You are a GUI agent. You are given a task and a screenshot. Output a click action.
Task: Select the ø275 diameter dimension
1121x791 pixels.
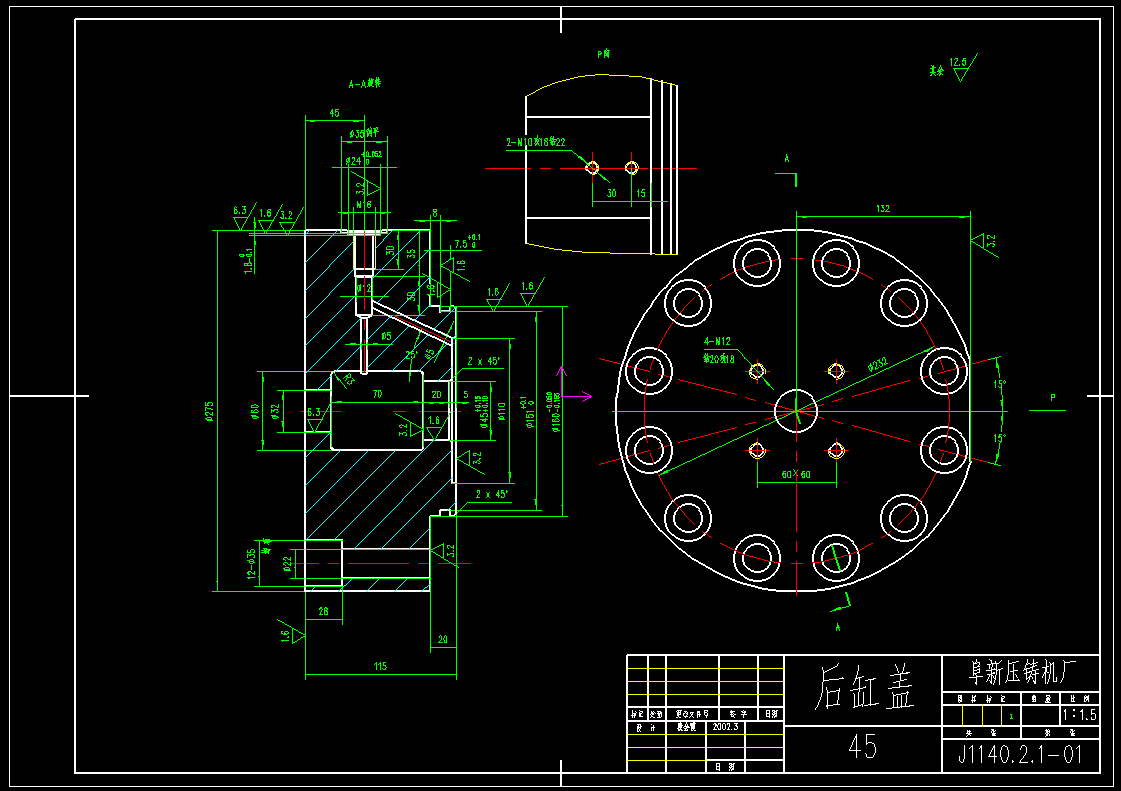(x=209, y=411)
